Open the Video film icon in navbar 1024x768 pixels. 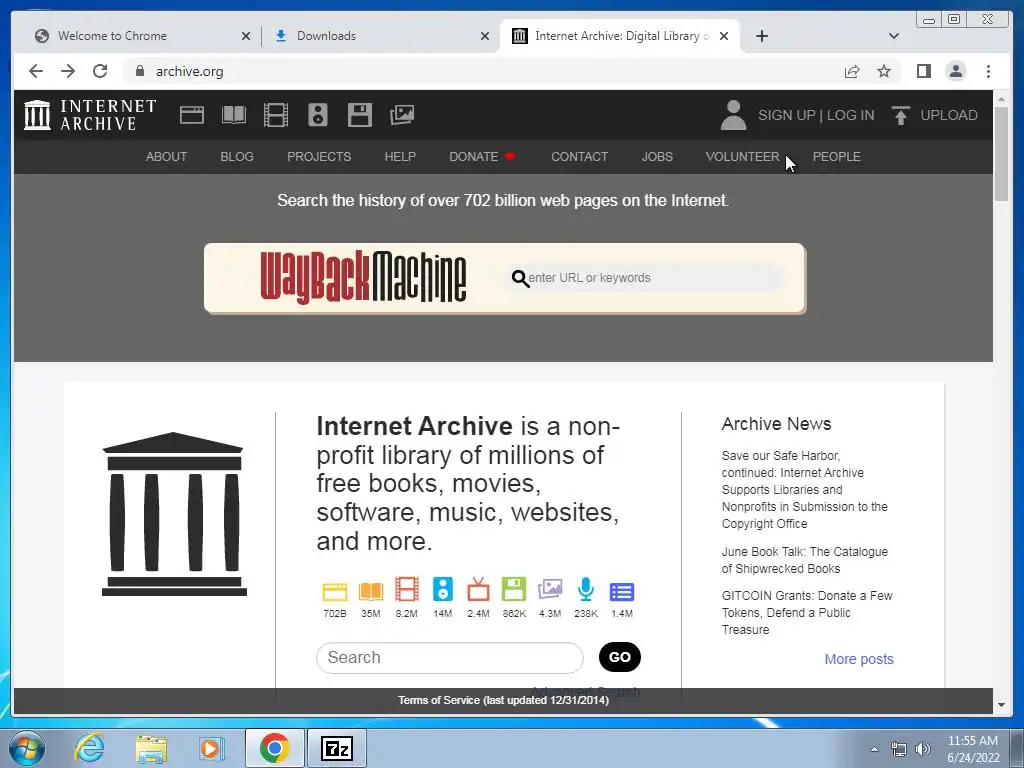click(x=276, y=115)
